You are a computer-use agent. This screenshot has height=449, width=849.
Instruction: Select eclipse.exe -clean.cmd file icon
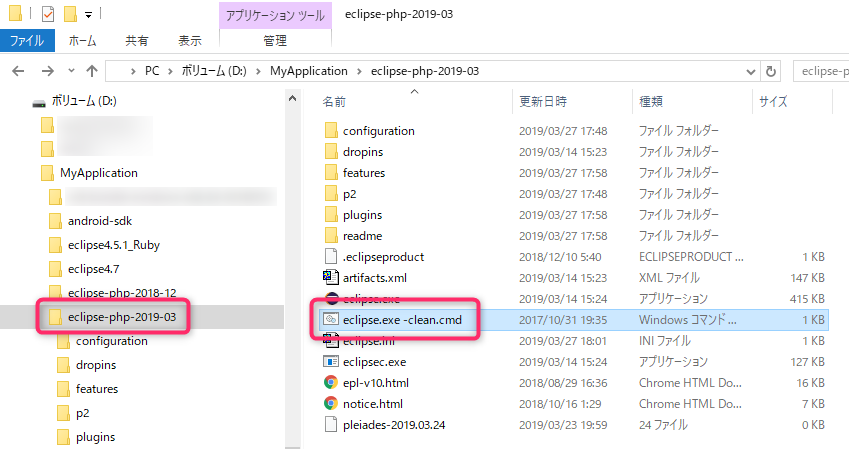click(331, 320)
